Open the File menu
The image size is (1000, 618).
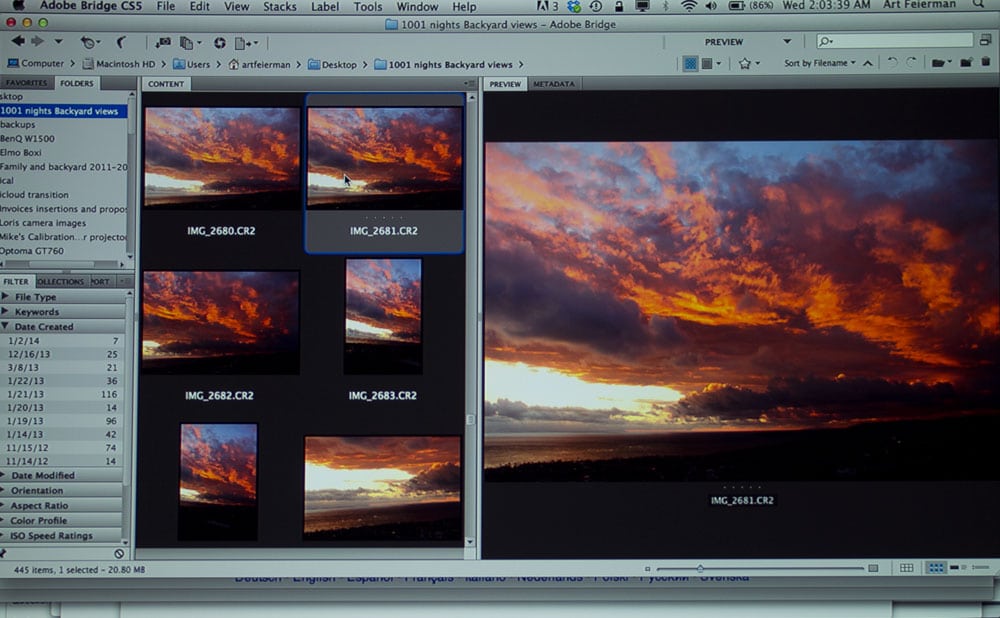(166, 6)
